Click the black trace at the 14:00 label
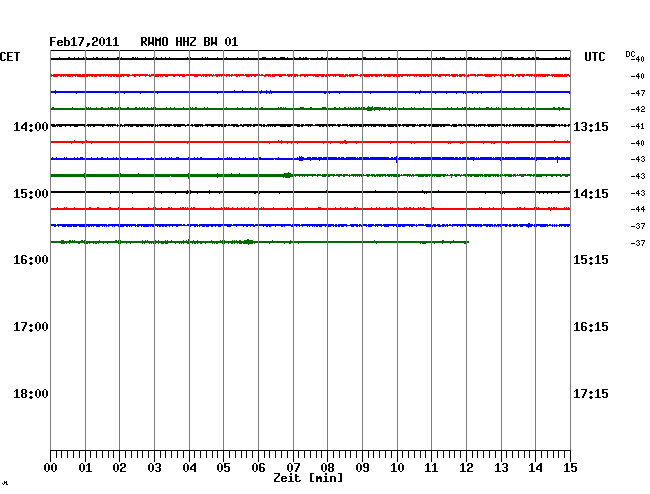Viewport: 650px width, 494px height. click(x=310, y=125)
